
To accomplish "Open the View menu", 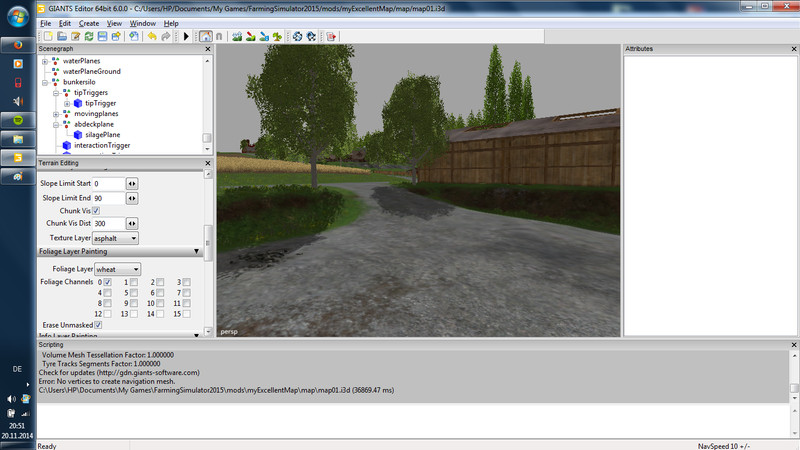I will (x=114, y=23).
